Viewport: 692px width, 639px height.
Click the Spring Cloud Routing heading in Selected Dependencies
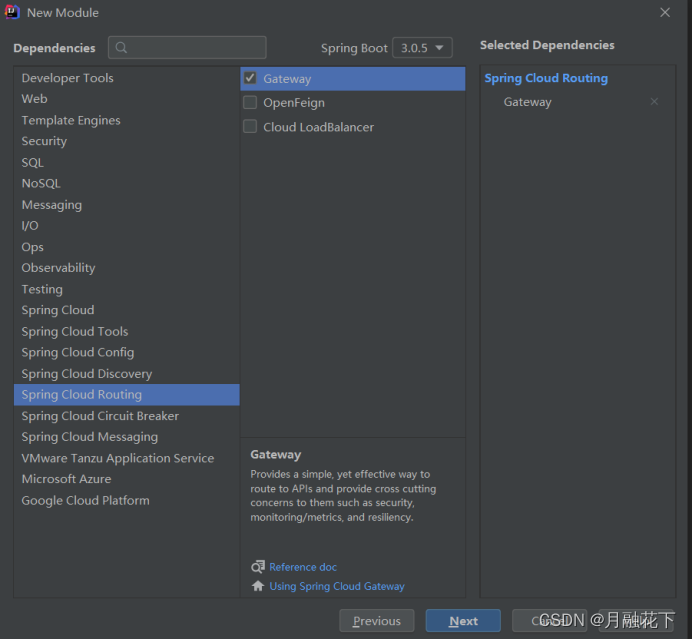coord(546,78)
